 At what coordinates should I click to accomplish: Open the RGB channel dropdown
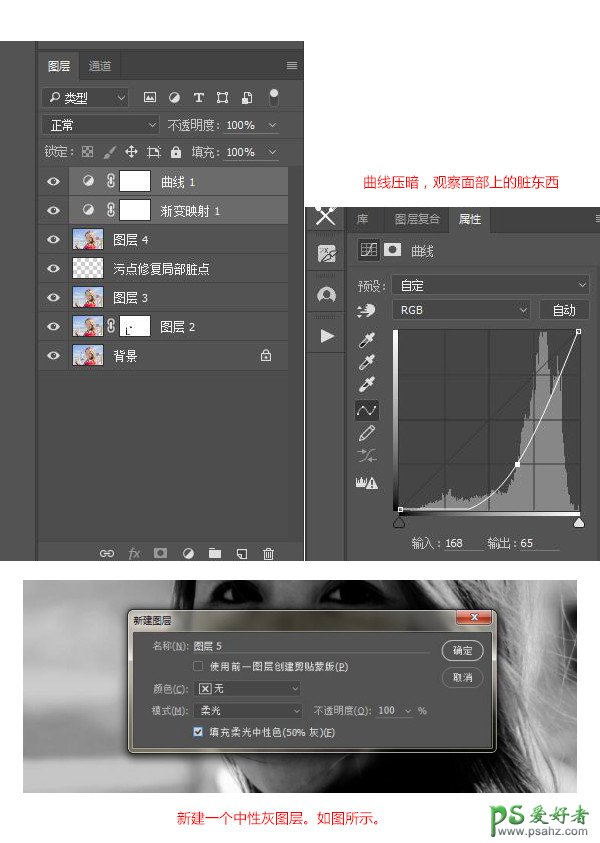click(x=461, y=310)
